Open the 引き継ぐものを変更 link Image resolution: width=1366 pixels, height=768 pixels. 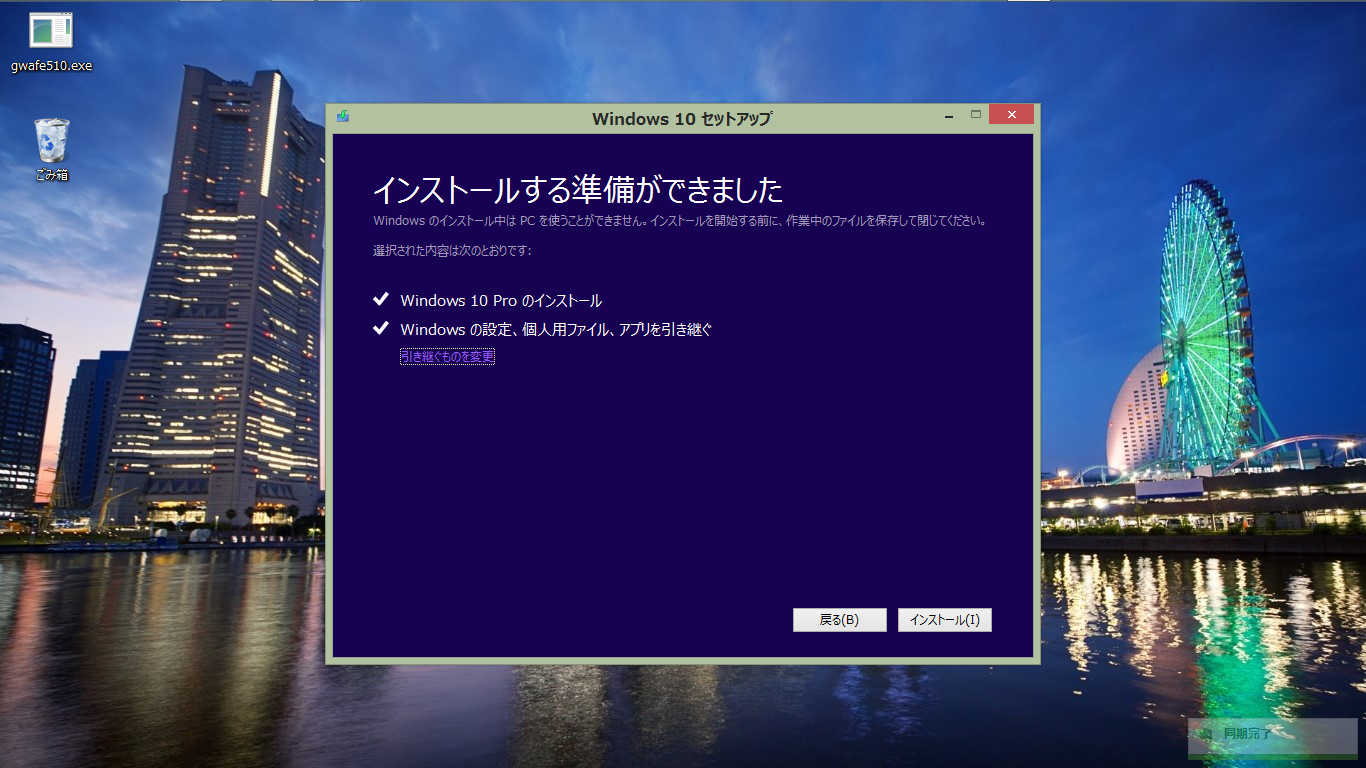click(447, 357)
